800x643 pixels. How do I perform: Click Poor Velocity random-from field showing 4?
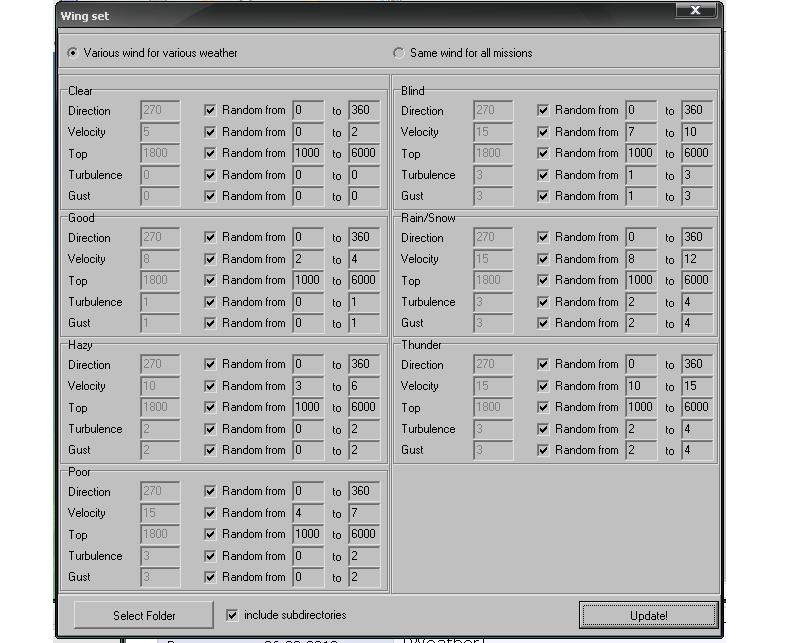click(x=308, y=513)
